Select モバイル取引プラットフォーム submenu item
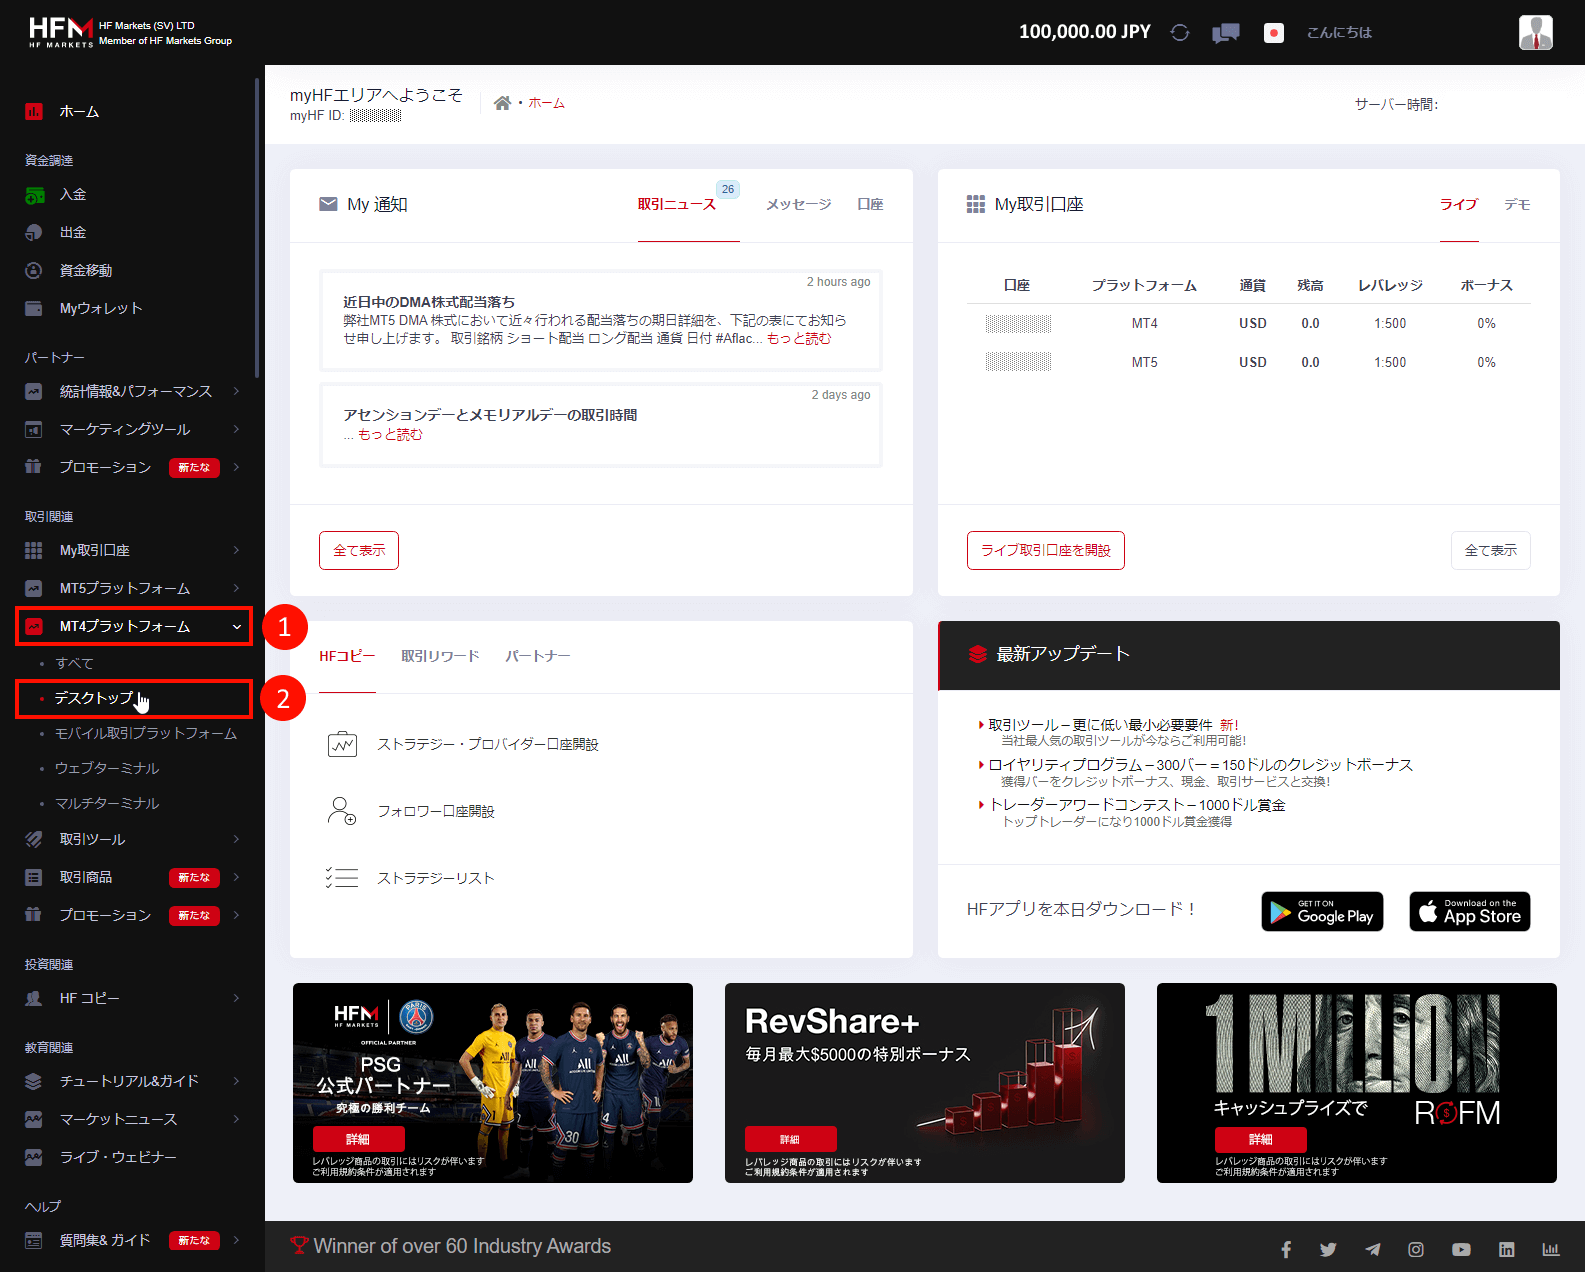The height and width of the screenshot is (1272, 1585). (x=146, y=733)
